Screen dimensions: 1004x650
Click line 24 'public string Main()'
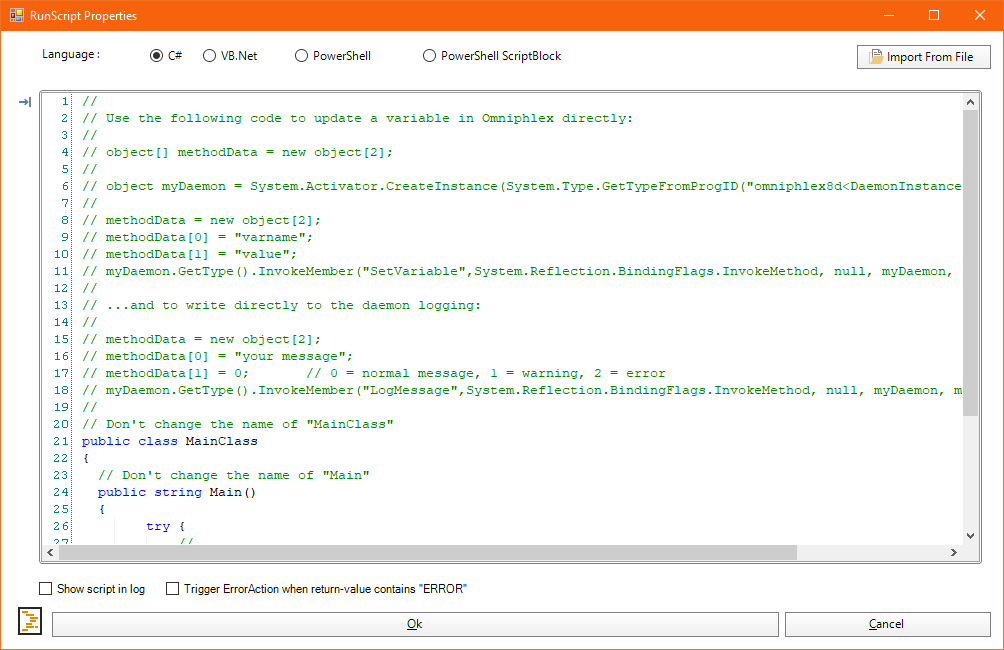click(x=177, y=492)
